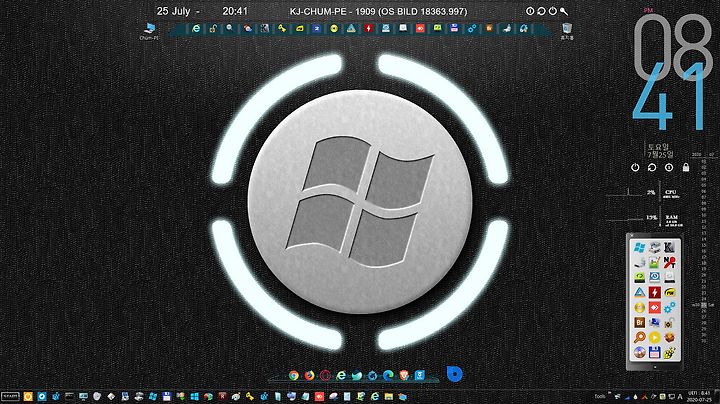The height and width of the screenshot is (404, 720).
Task: Open the yellow disc icon in top dock
Action: 334,28
